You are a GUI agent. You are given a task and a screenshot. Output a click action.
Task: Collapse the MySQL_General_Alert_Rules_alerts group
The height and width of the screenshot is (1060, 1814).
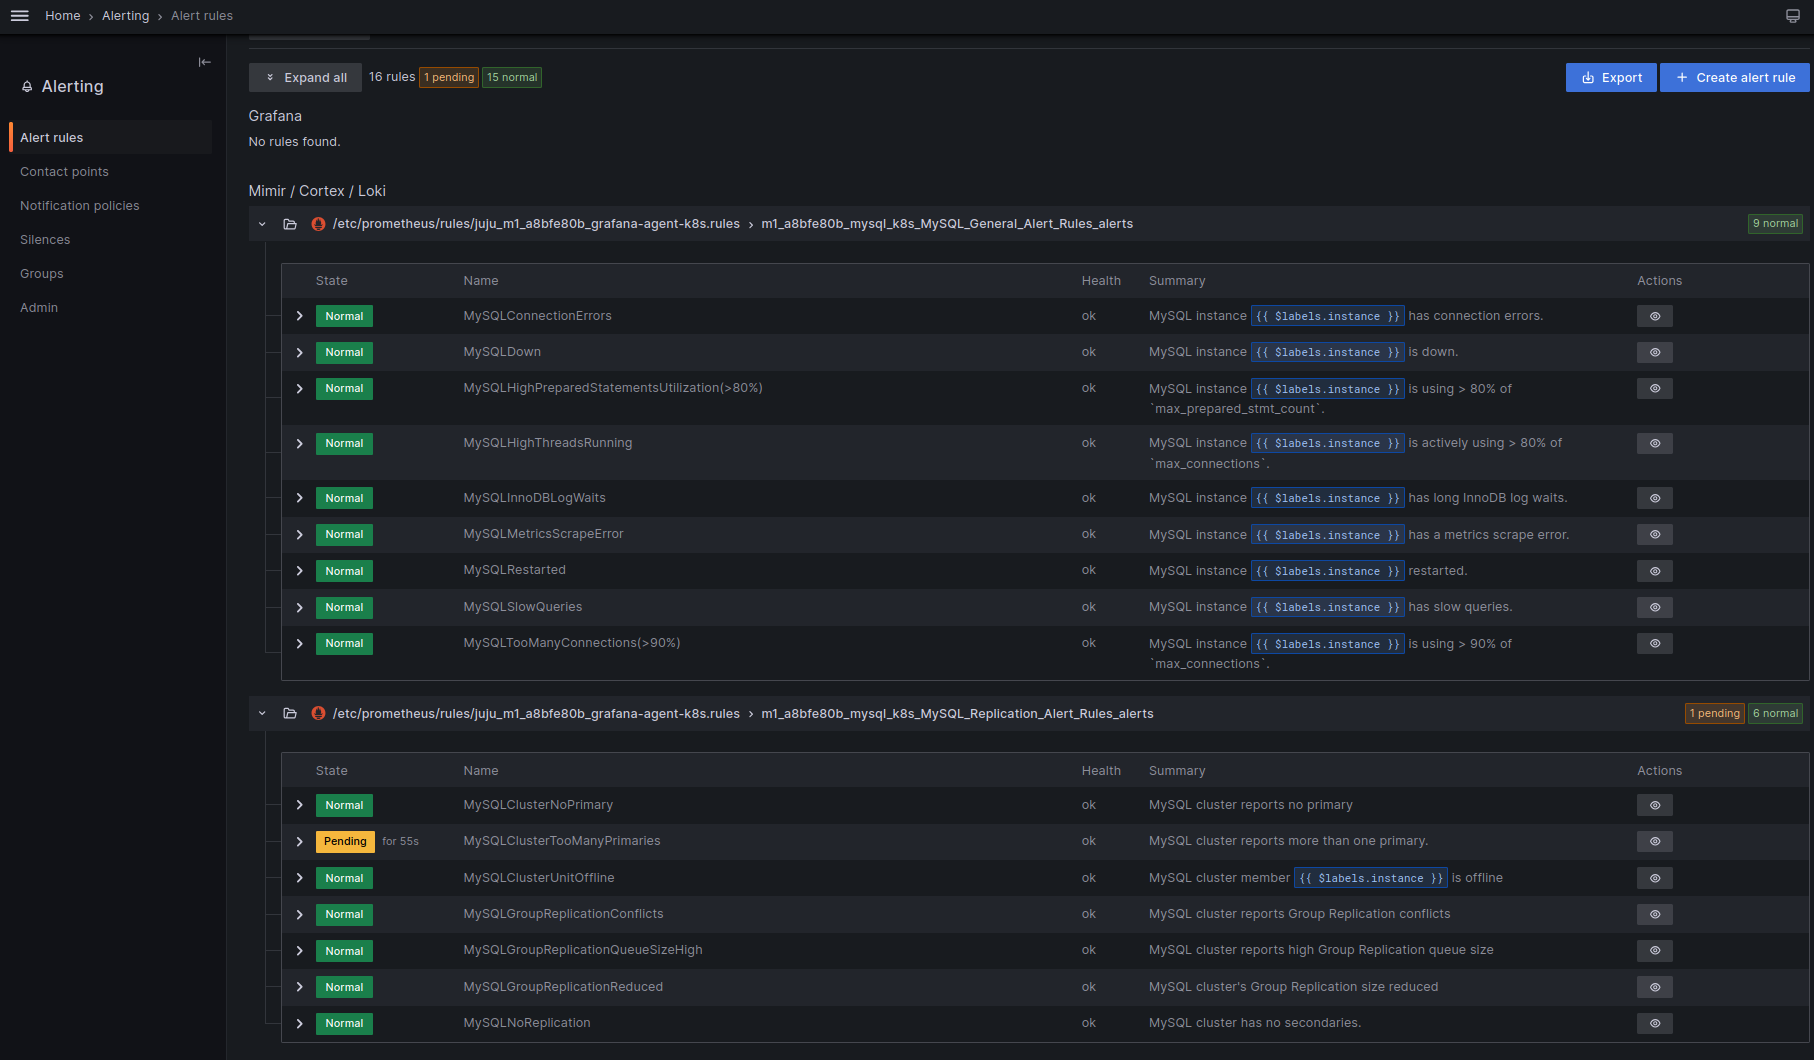click(x=262, y=223)
